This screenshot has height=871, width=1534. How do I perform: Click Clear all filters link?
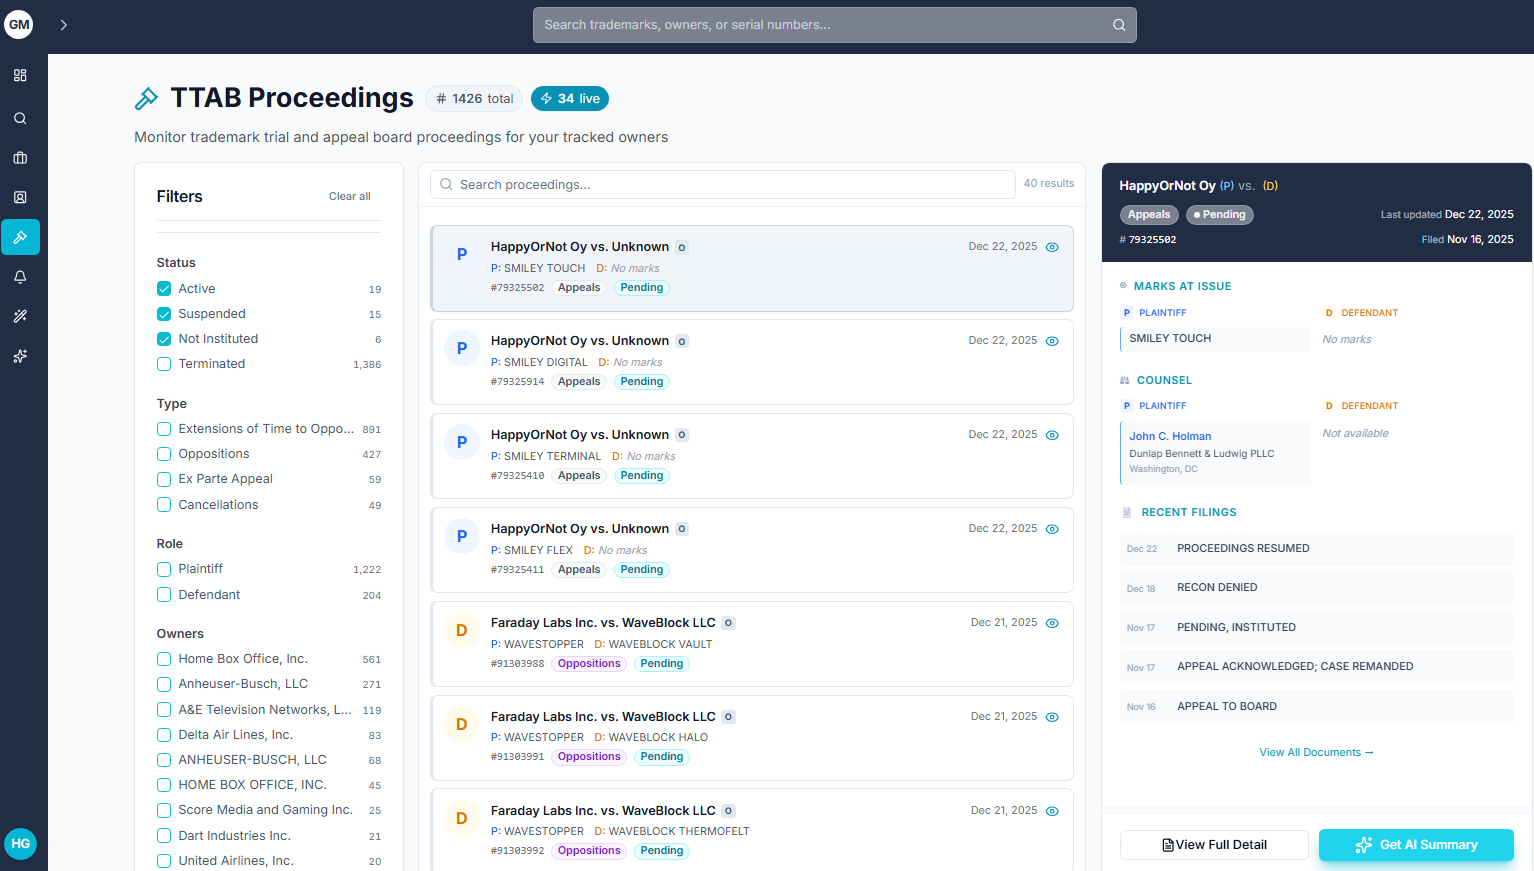(350, 197)
